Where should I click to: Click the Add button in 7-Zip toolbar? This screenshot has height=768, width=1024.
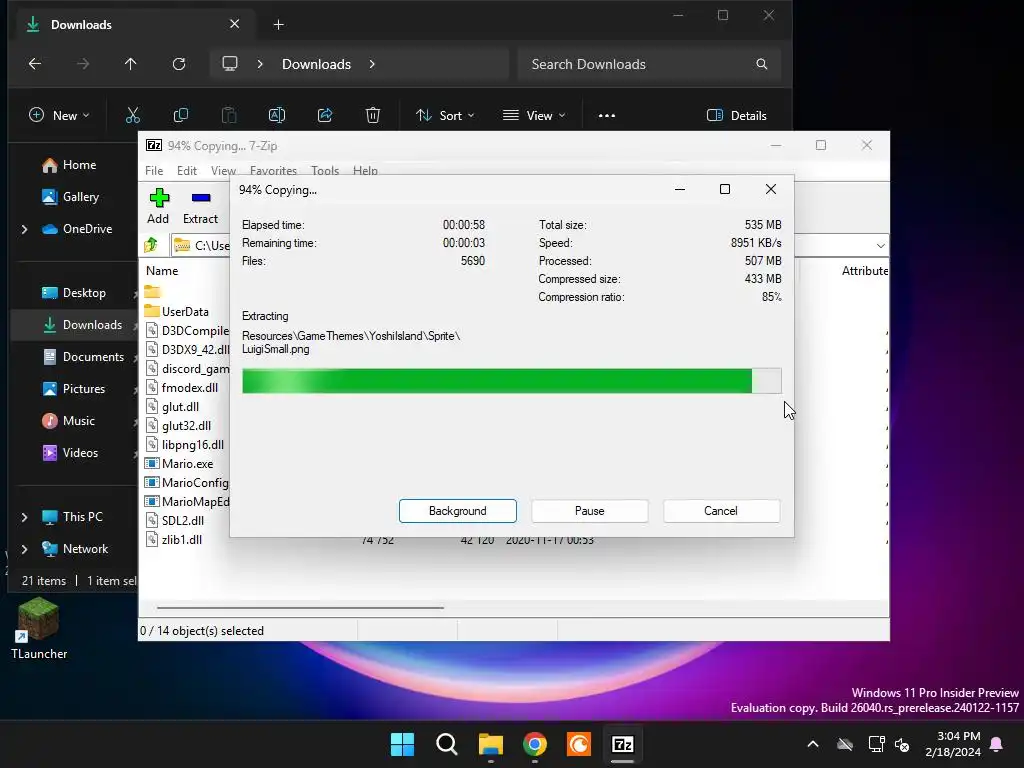pyautogui.click(x=158, y=206)
